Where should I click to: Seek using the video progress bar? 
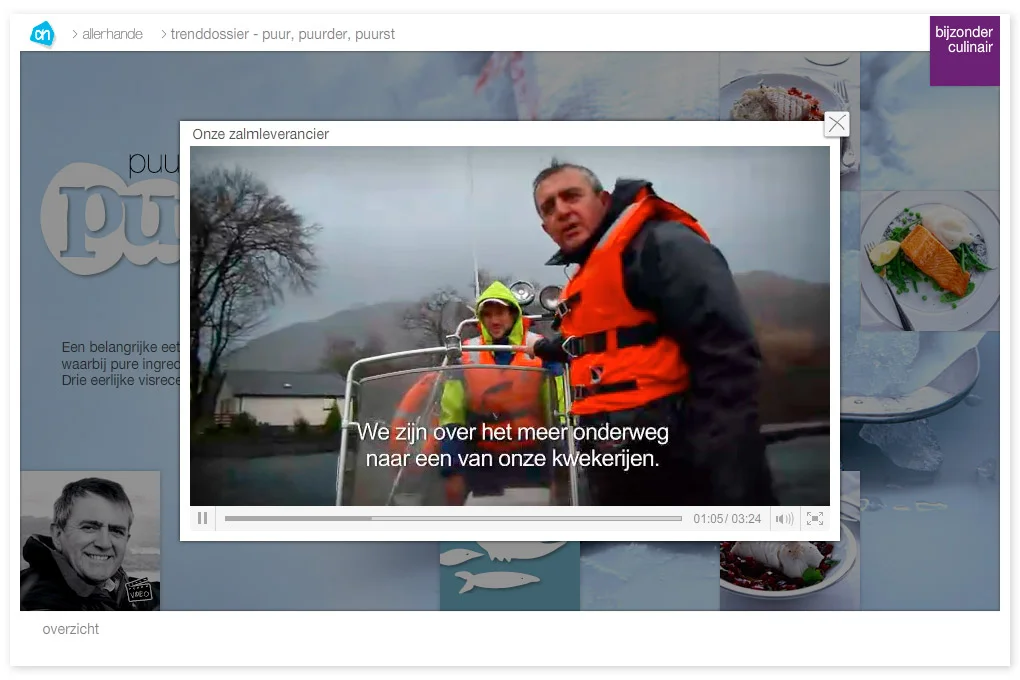click(453, 519)
